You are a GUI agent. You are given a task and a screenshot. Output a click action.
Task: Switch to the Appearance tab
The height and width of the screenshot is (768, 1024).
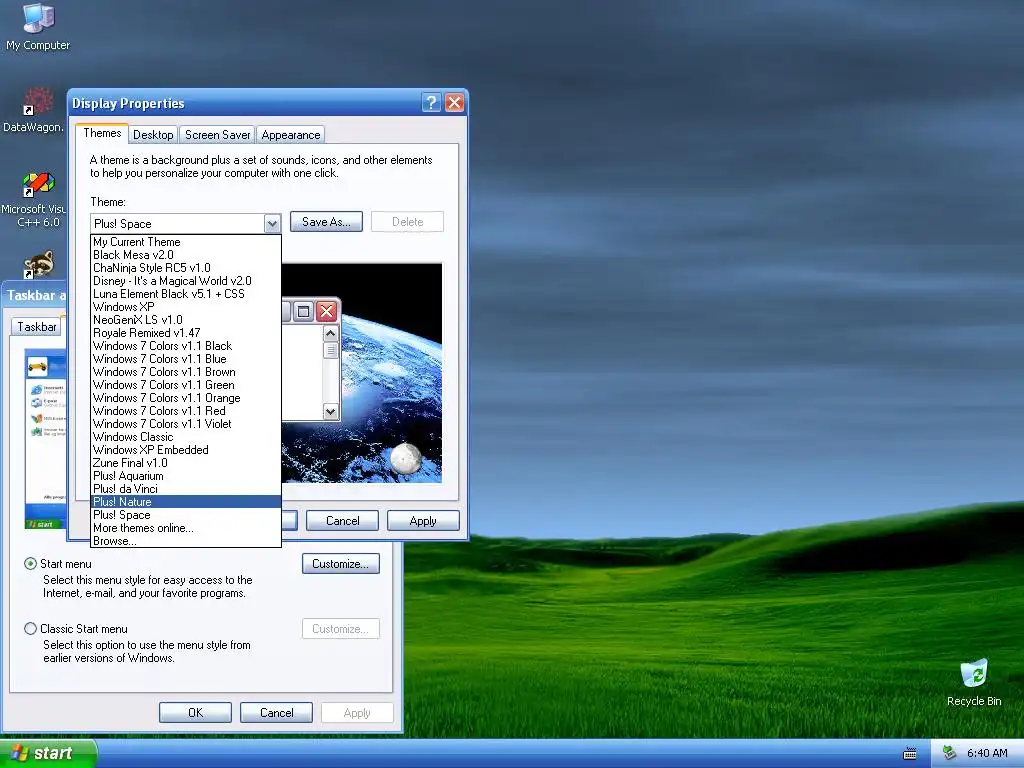click(291, 135)
